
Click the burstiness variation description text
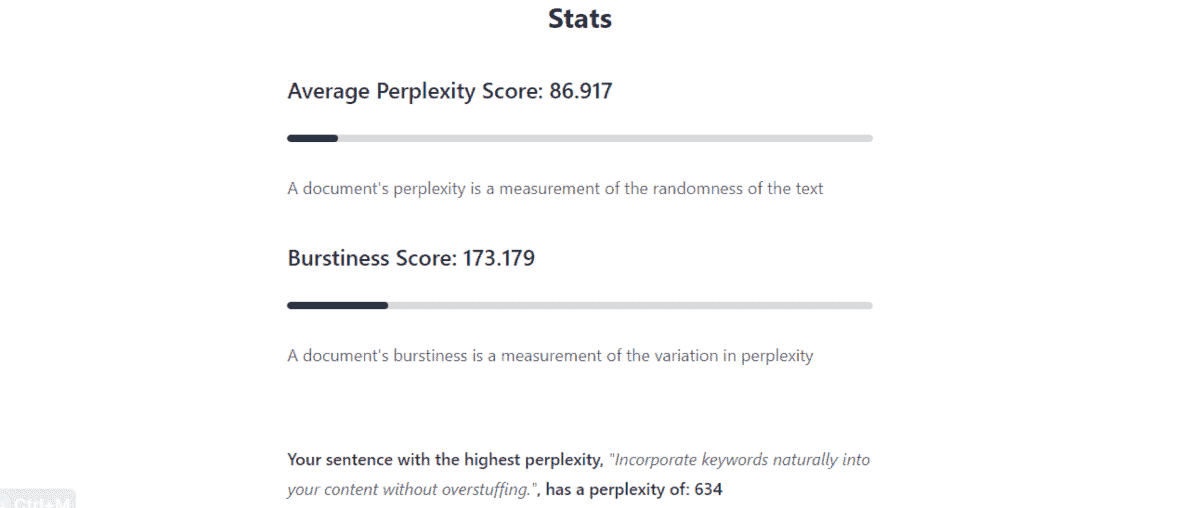pos(550,355)
